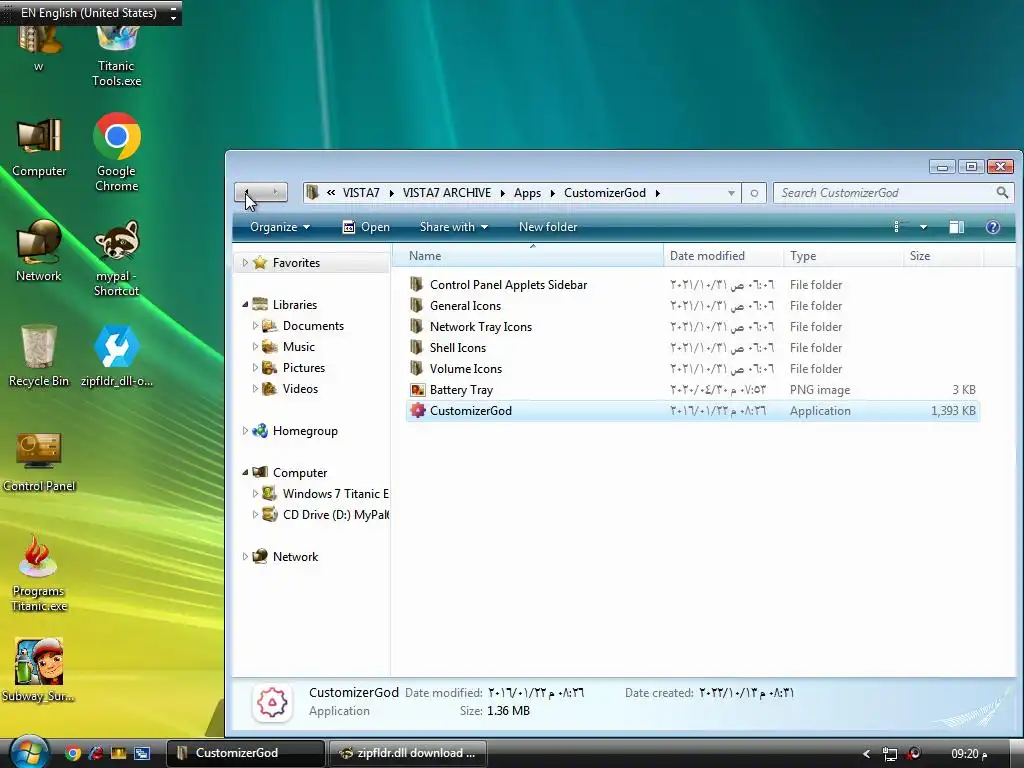
Task: Click the Control Panel Applets Sidebar folder icon
Action: point(417,285)
